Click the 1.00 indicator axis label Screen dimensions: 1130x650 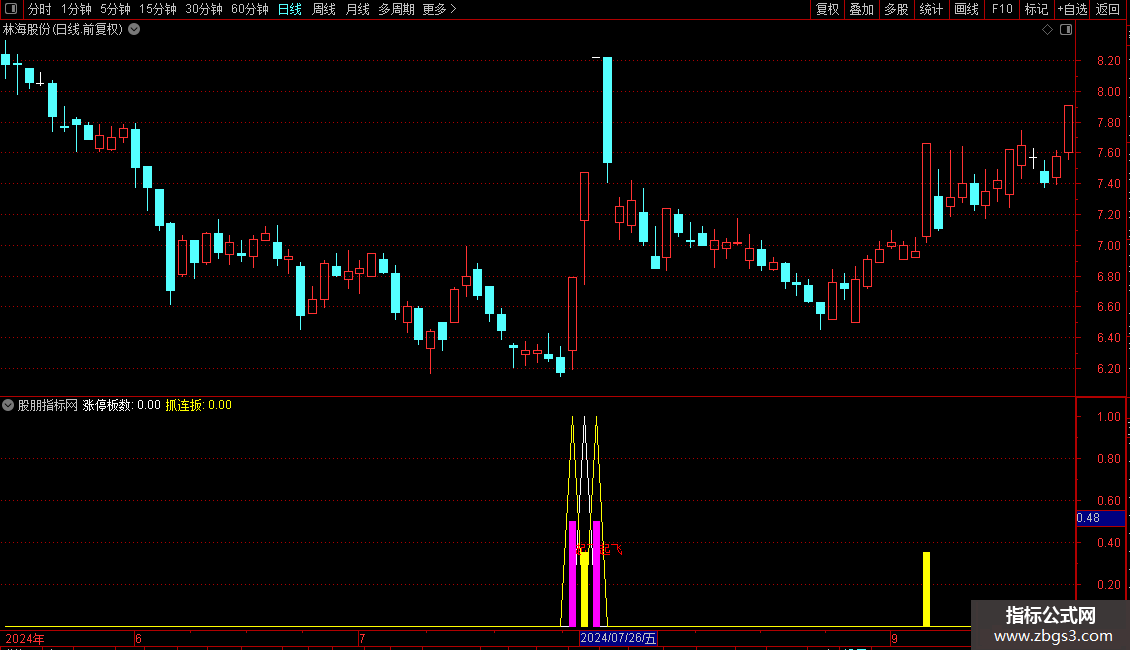[1108, 417]
